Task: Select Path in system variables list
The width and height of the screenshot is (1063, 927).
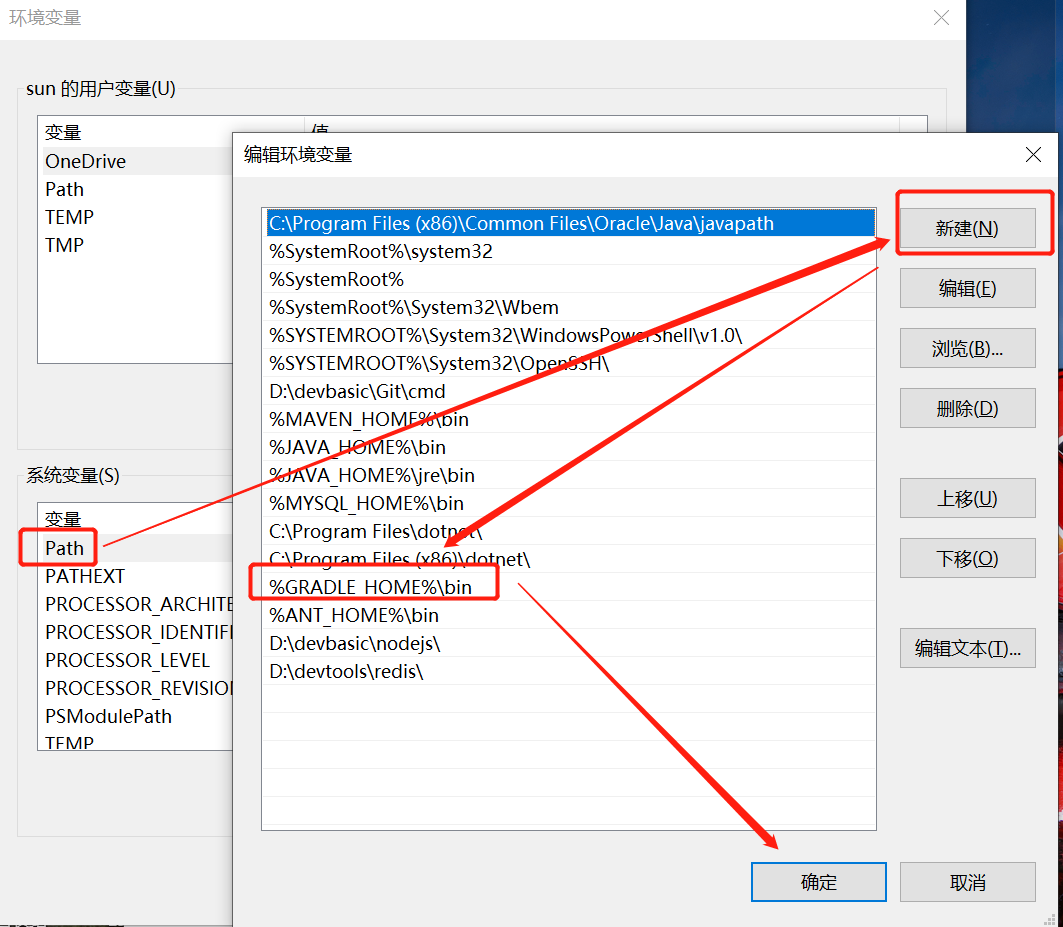Action: (x=138, y=548)
